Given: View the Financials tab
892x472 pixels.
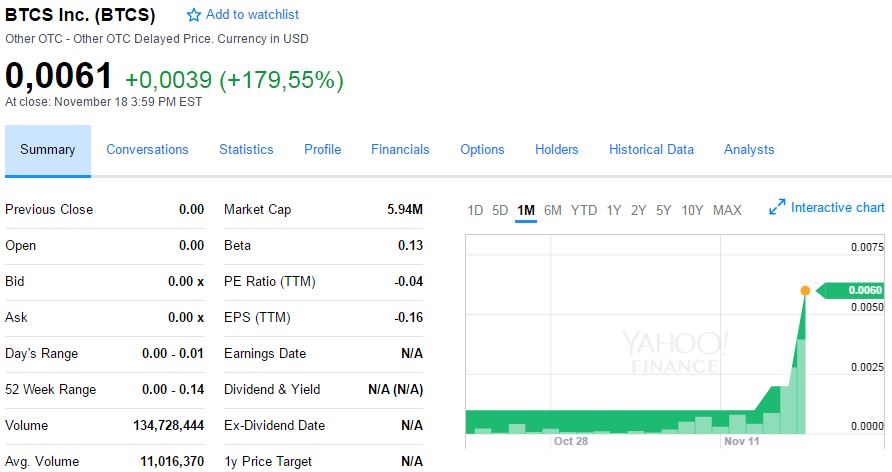Looking at the screenshot, I should [400, 150].
